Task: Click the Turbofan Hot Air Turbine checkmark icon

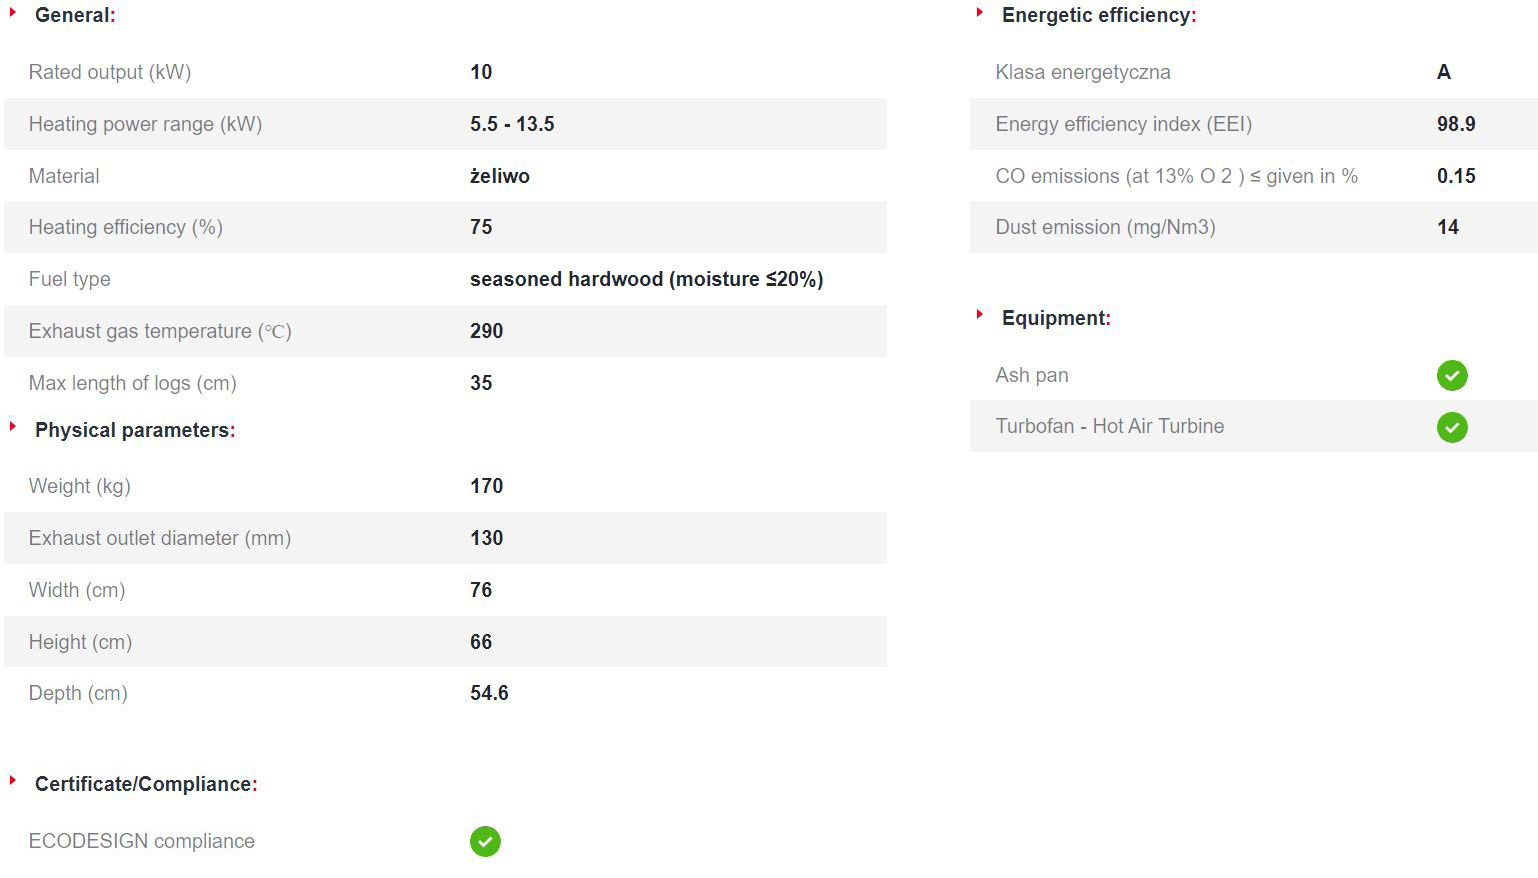Action: 1452,428
